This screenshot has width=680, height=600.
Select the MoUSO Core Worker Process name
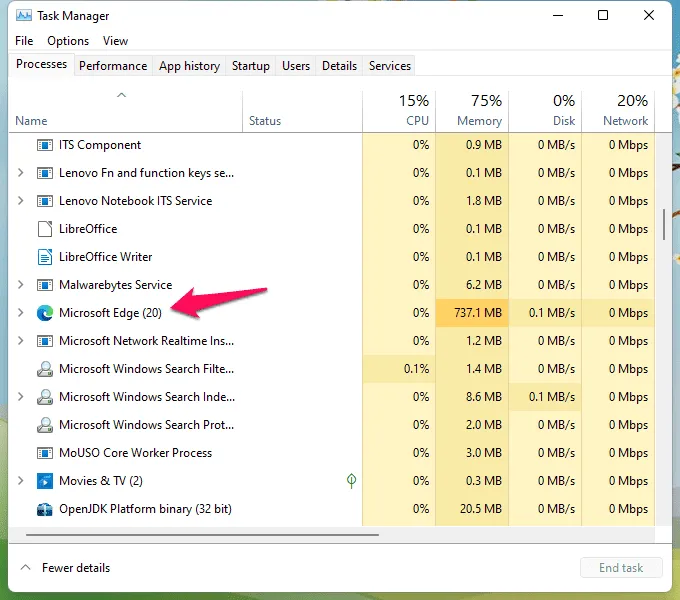click(135, 453)
